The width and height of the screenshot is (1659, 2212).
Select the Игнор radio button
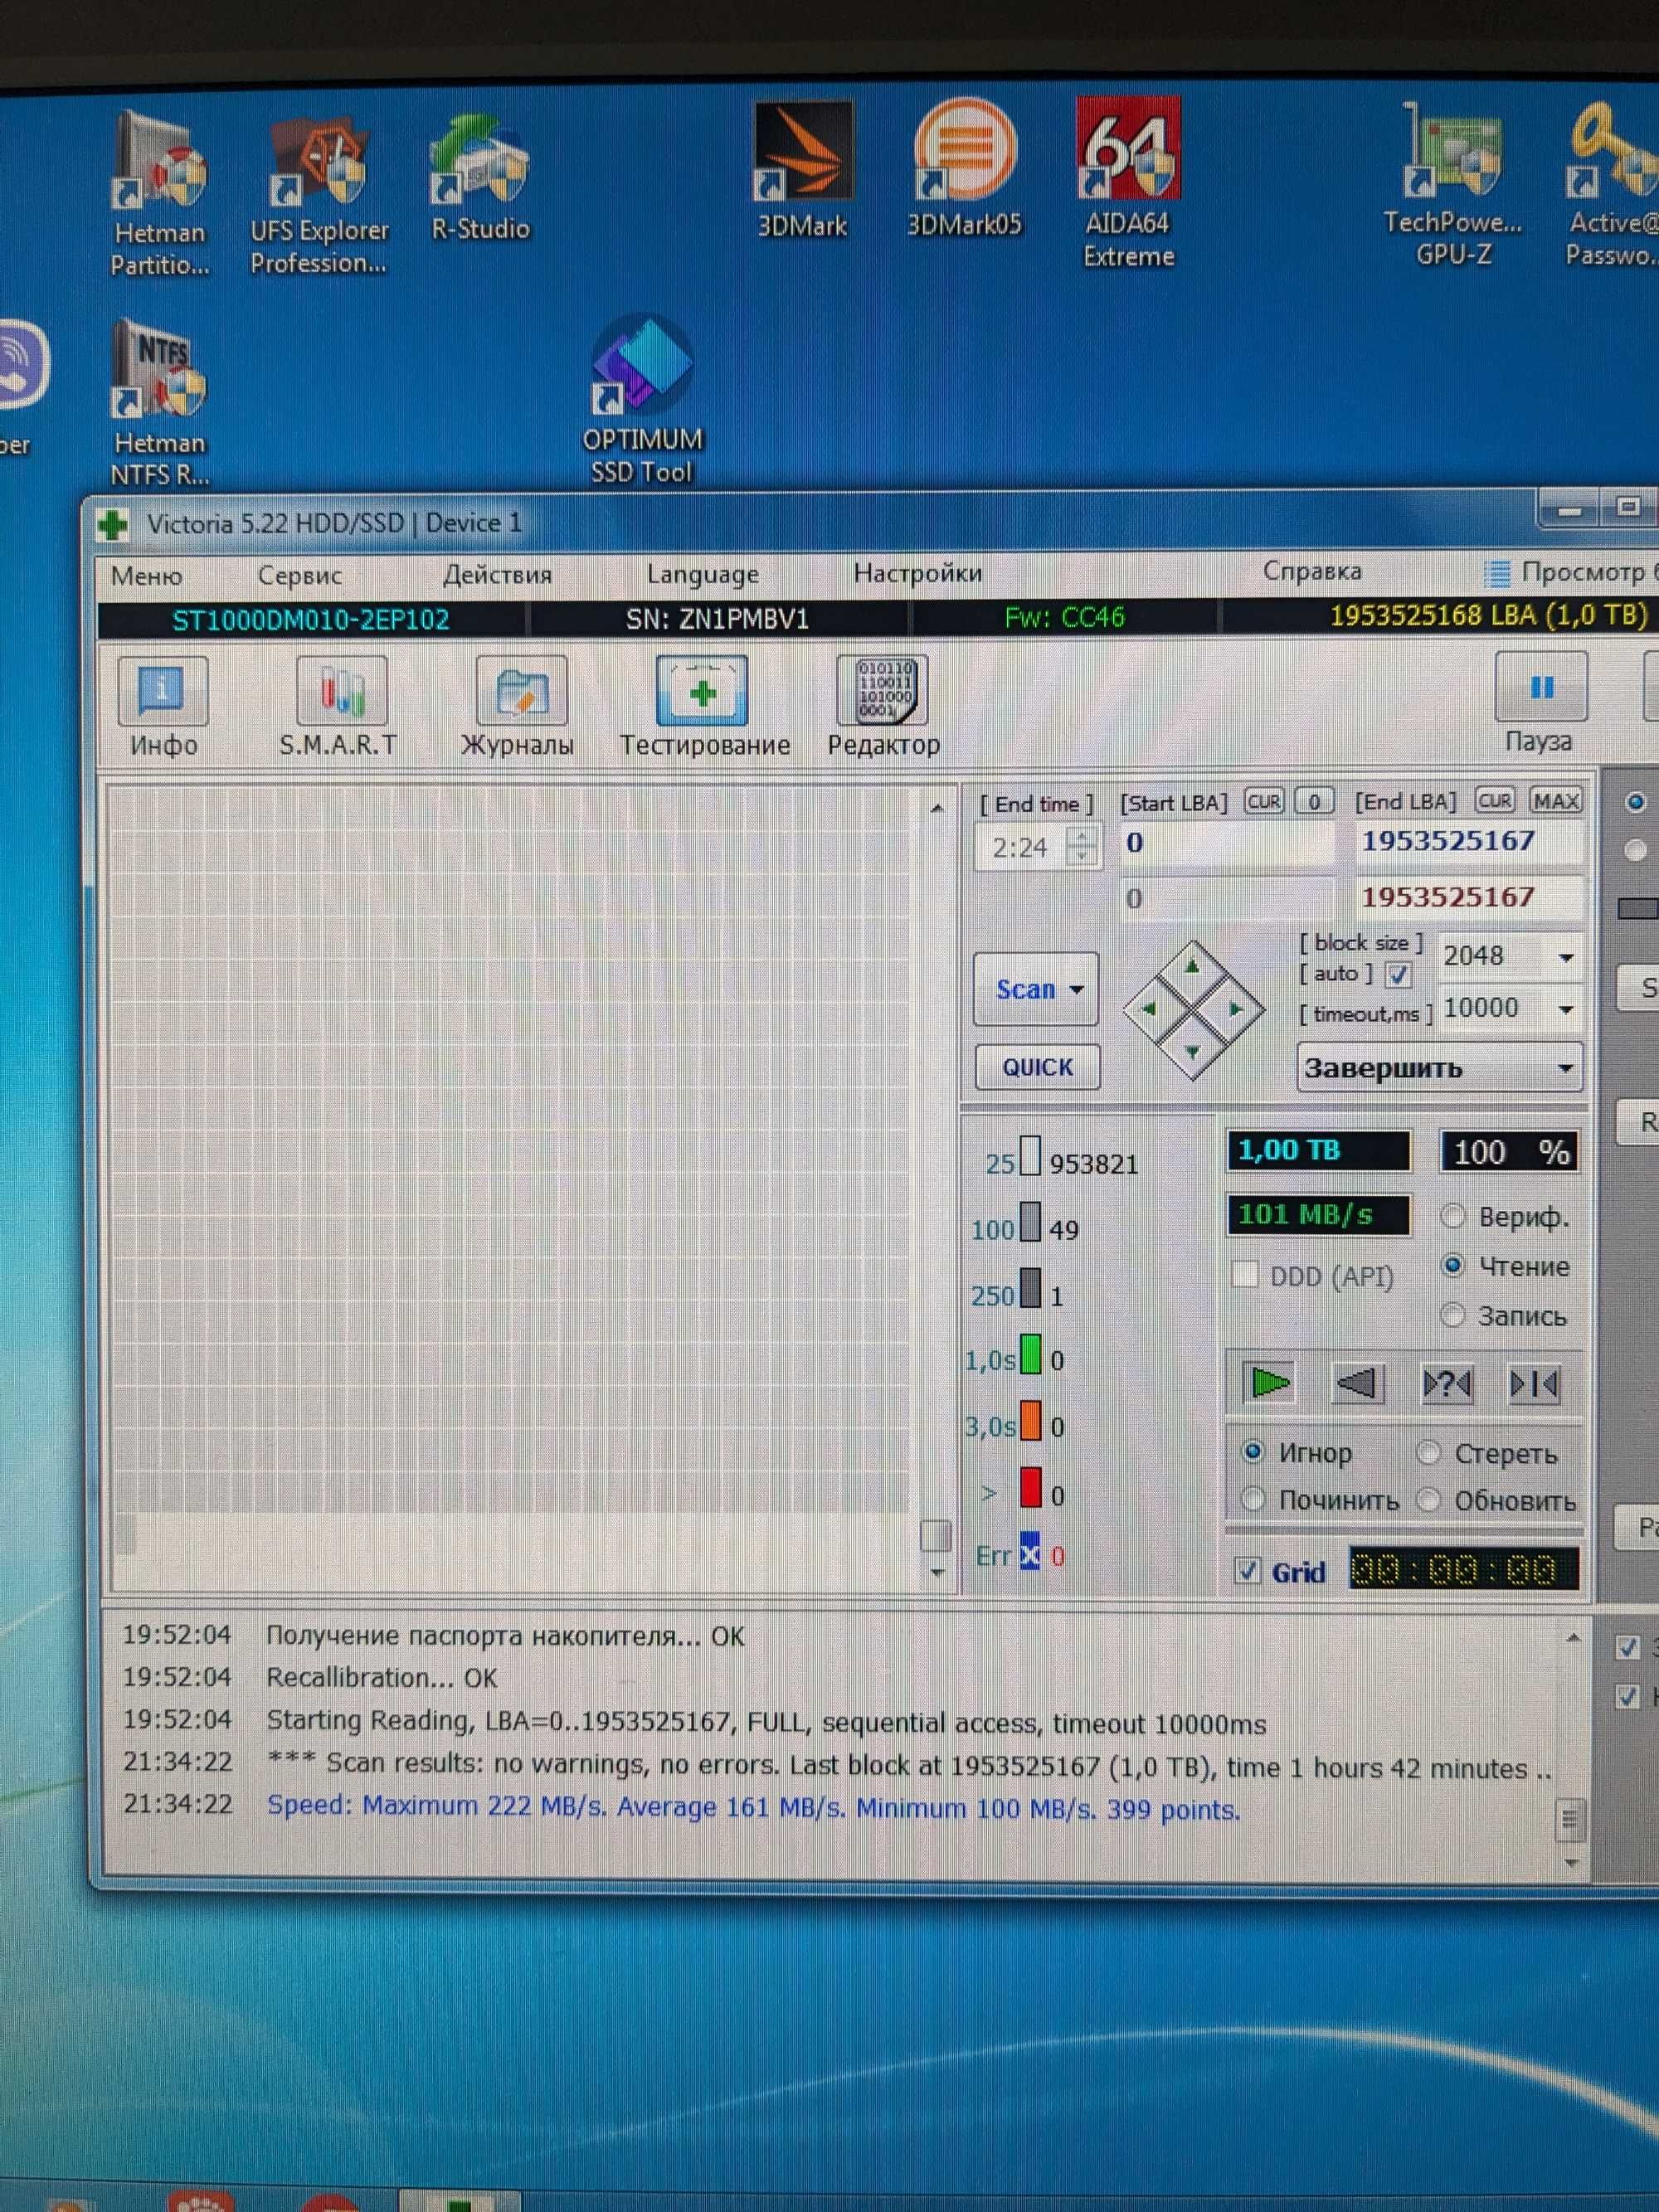point(1252,1451)
